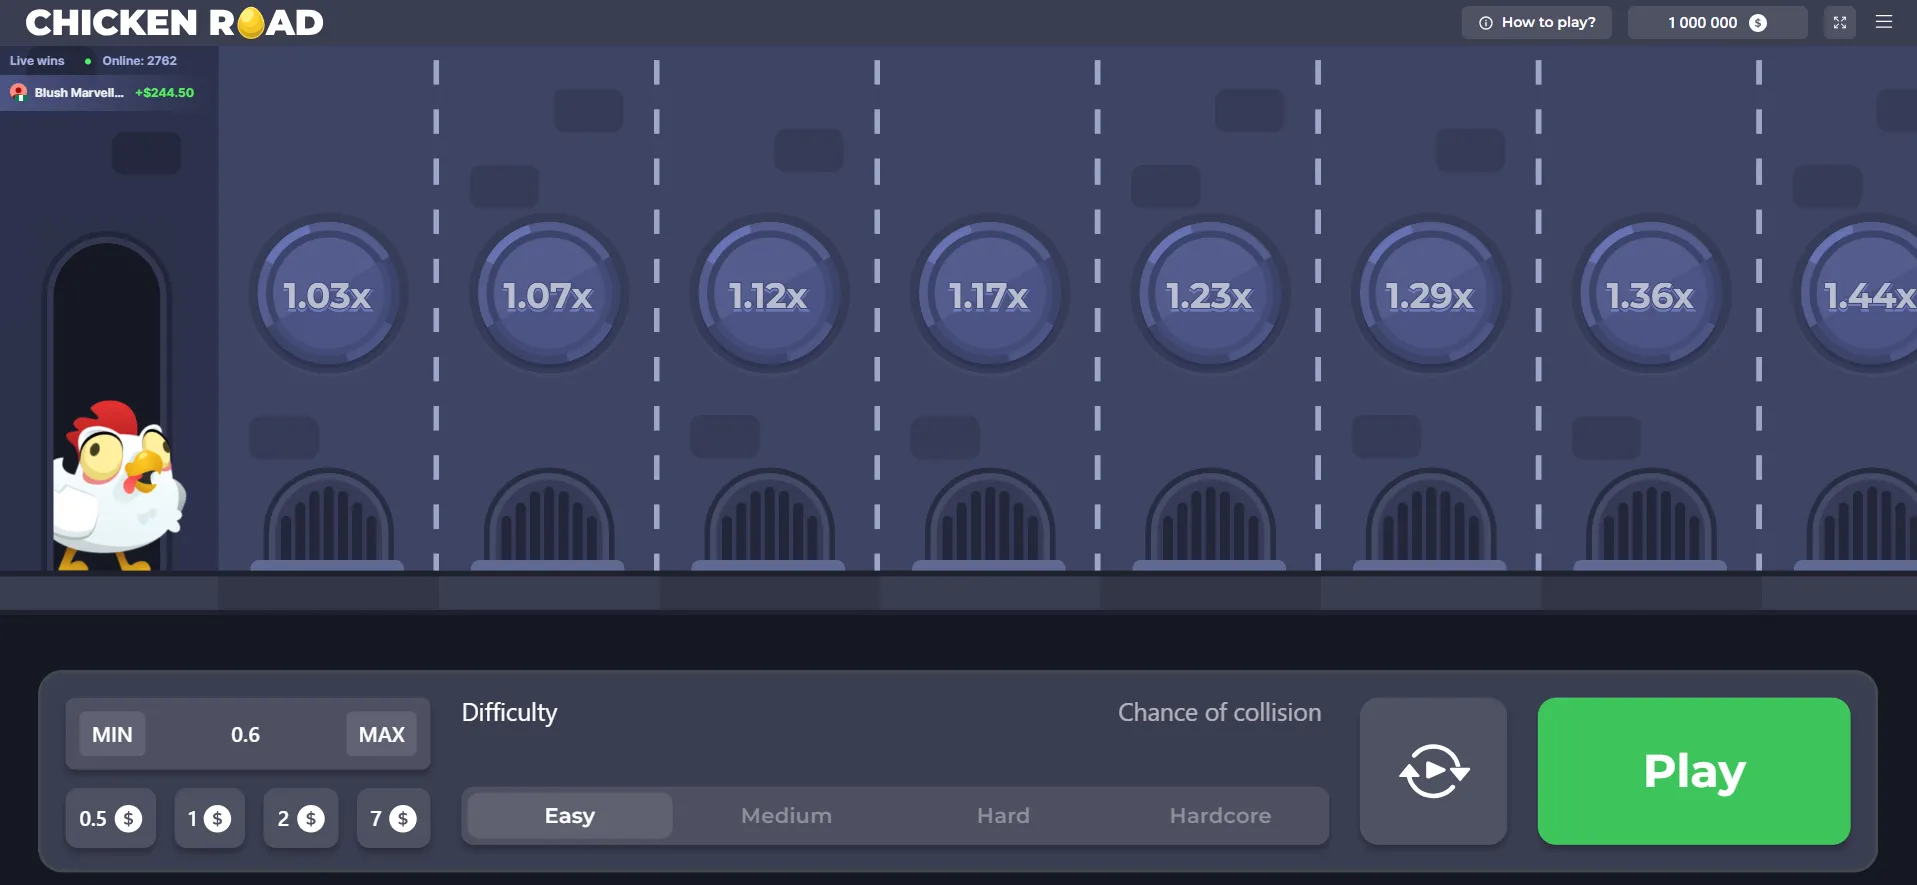
Task: Click the fullscreen expand icon
Action: tap(1839, 22)
